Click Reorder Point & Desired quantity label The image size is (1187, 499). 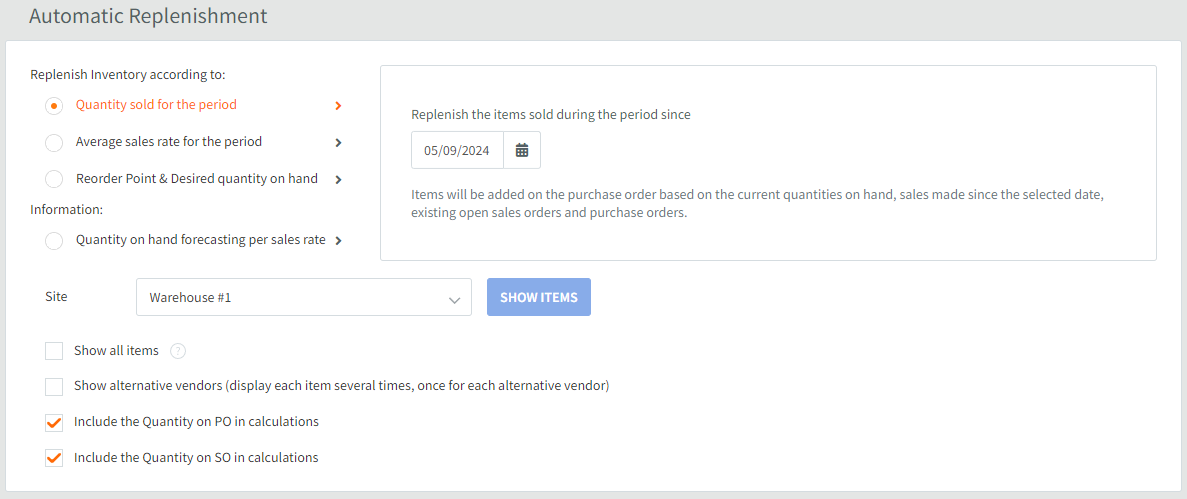coord(197,179)
